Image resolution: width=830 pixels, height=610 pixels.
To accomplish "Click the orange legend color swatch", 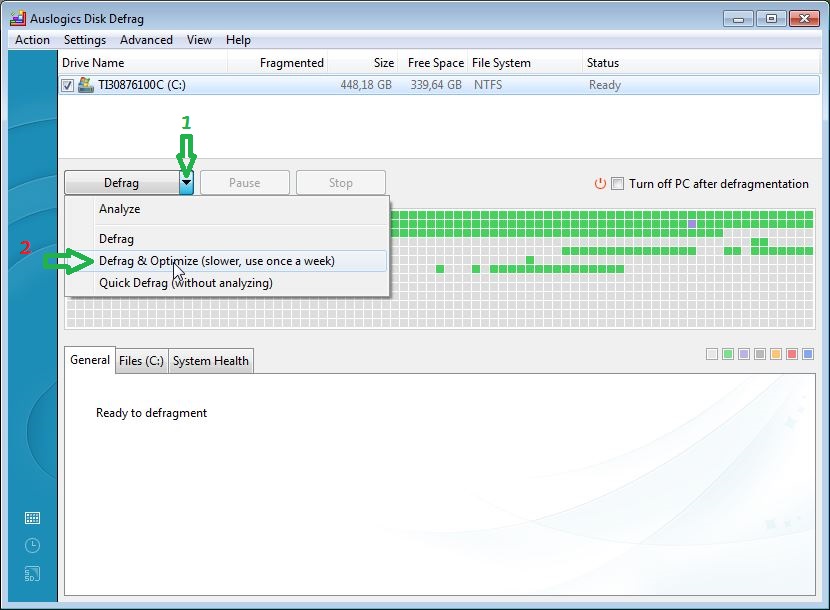I will pos(776,354).
